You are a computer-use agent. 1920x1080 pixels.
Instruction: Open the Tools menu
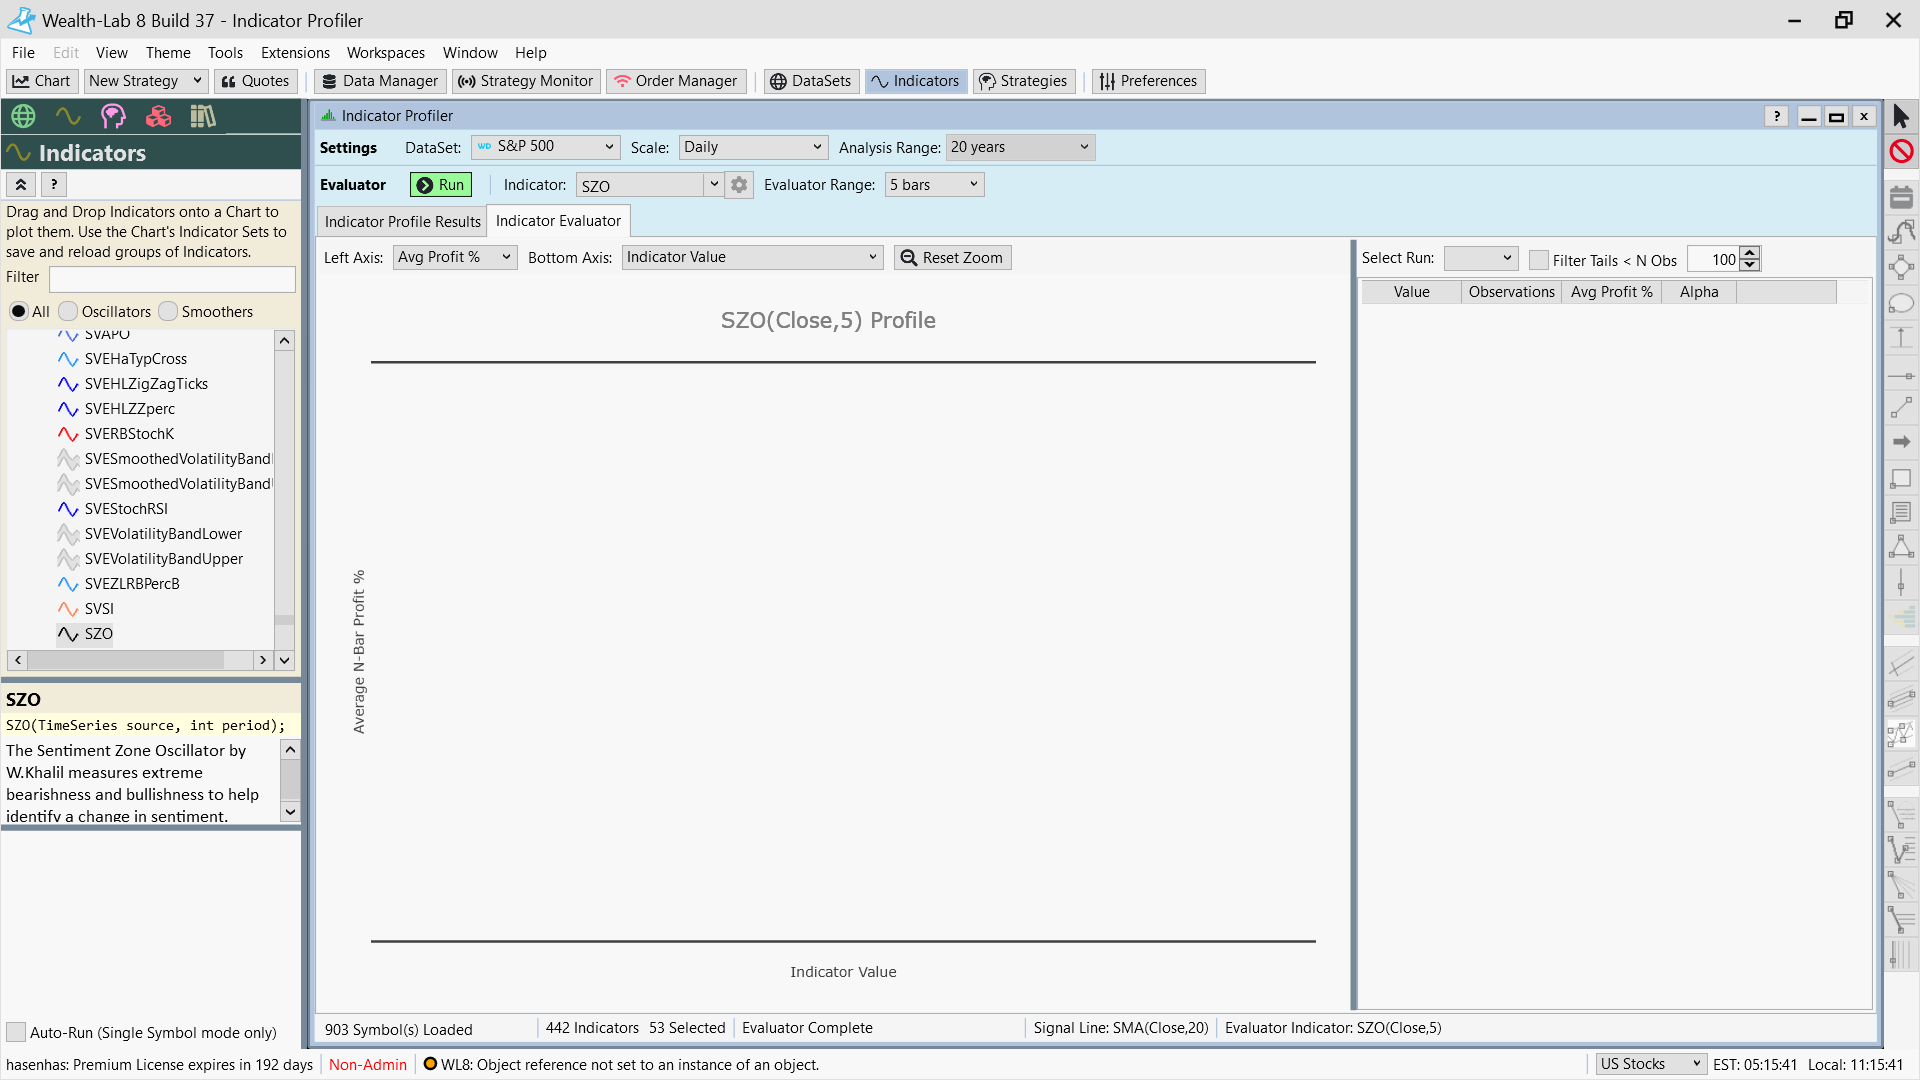point(225,52)
